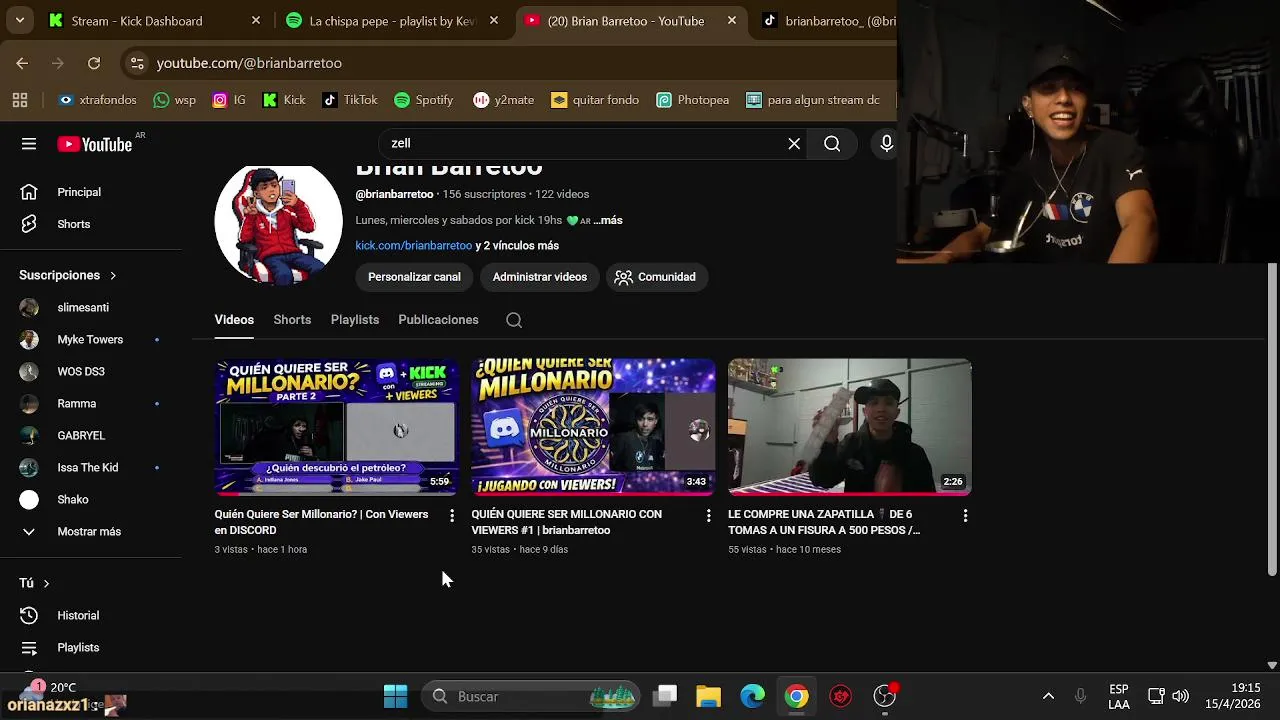This screenshot has height=720, width=1280.
Task: Select the Videos channel tab
Action: click(x=234, y=320)
